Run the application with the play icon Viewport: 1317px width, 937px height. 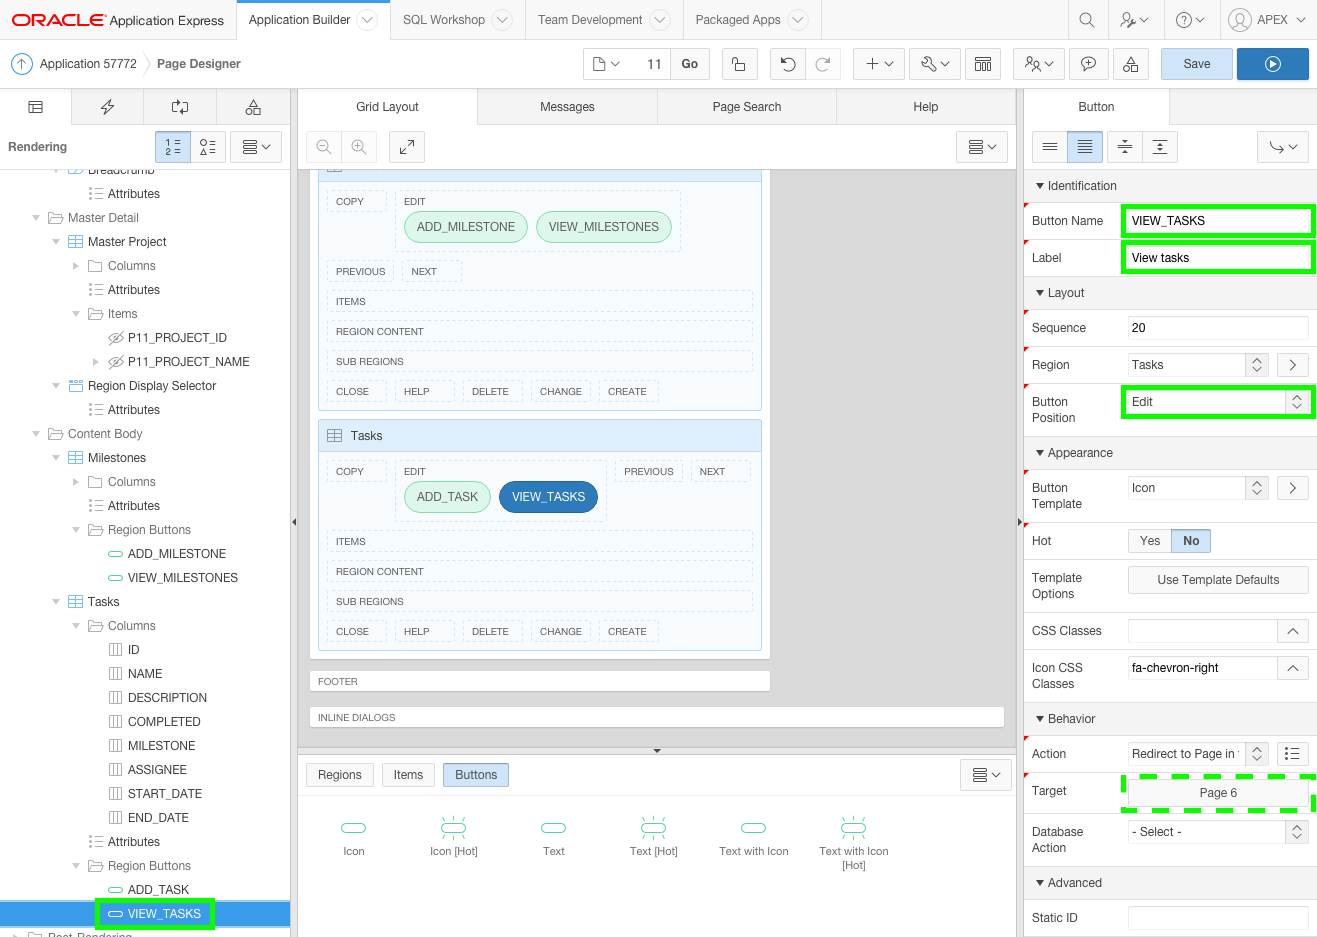[x=1272, y=62]
